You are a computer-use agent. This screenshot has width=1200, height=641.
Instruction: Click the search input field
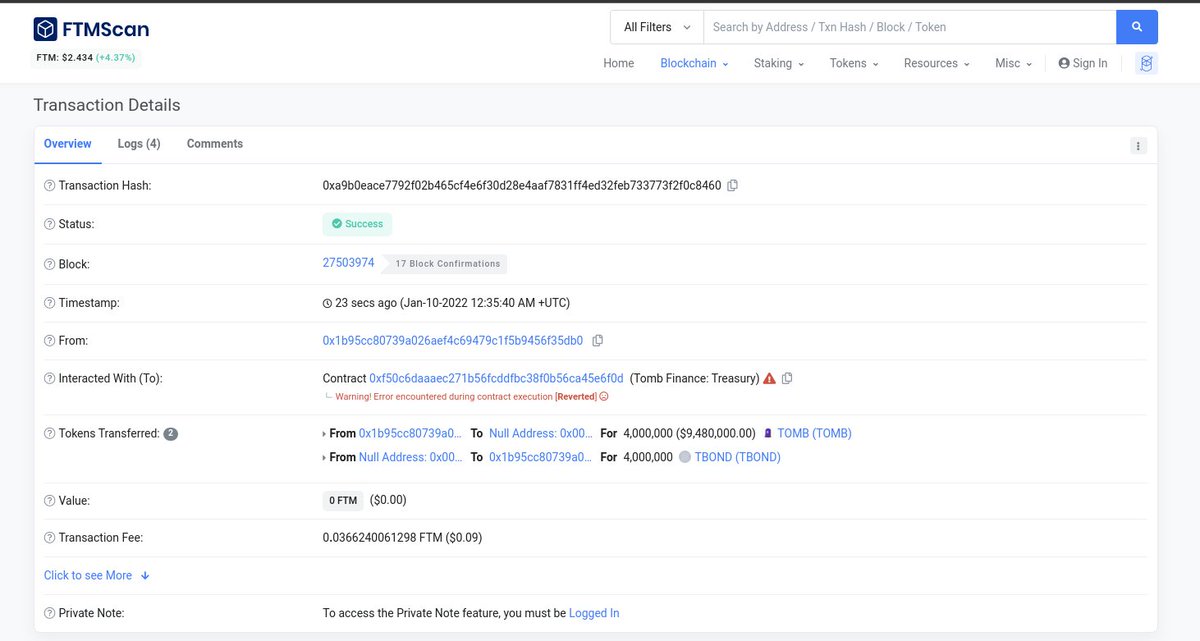(x=900, y=26)
